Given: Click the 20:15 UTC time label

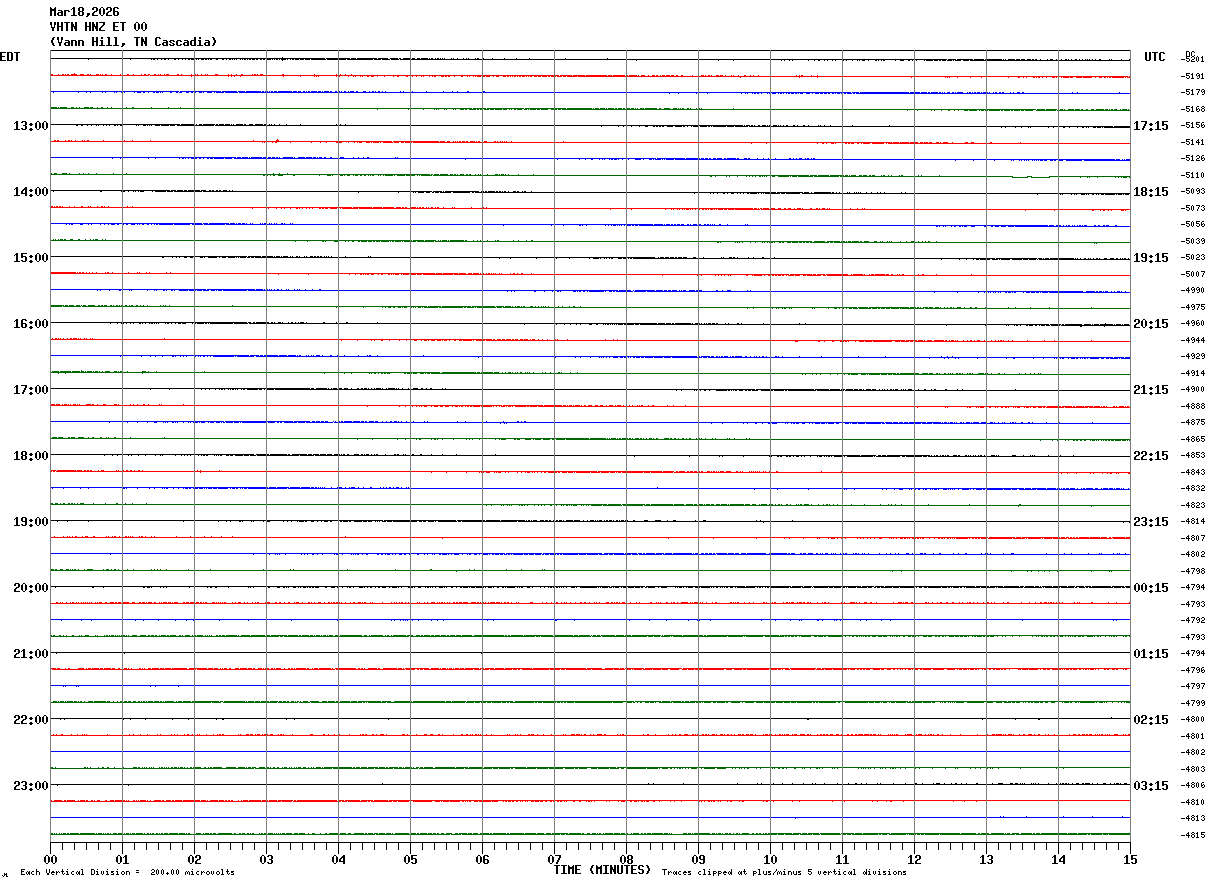Looking at the screenshot, I should [1150, 324].
